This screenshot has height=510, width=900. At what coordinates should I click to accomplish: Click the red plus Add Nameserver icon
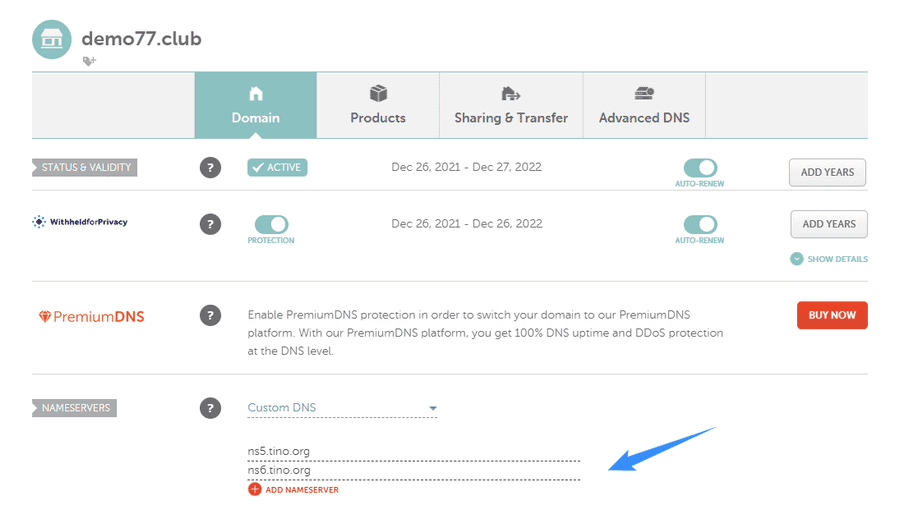[x=254, y=489]
